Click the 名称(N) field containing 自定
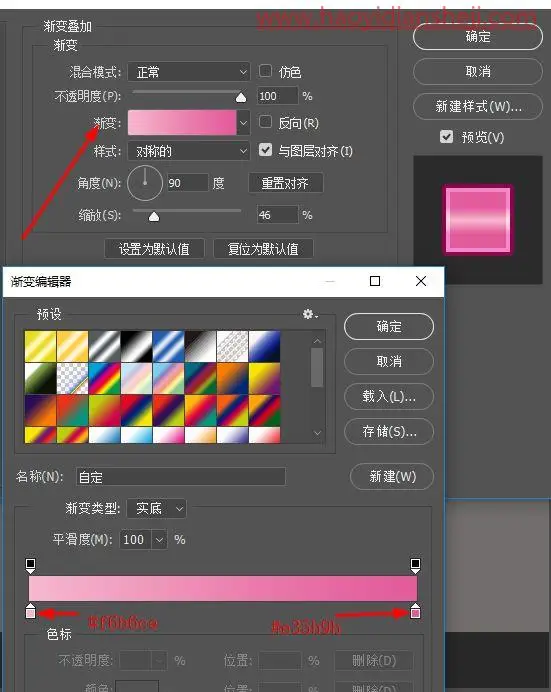 pyautogui.click(x=180, y=477)
